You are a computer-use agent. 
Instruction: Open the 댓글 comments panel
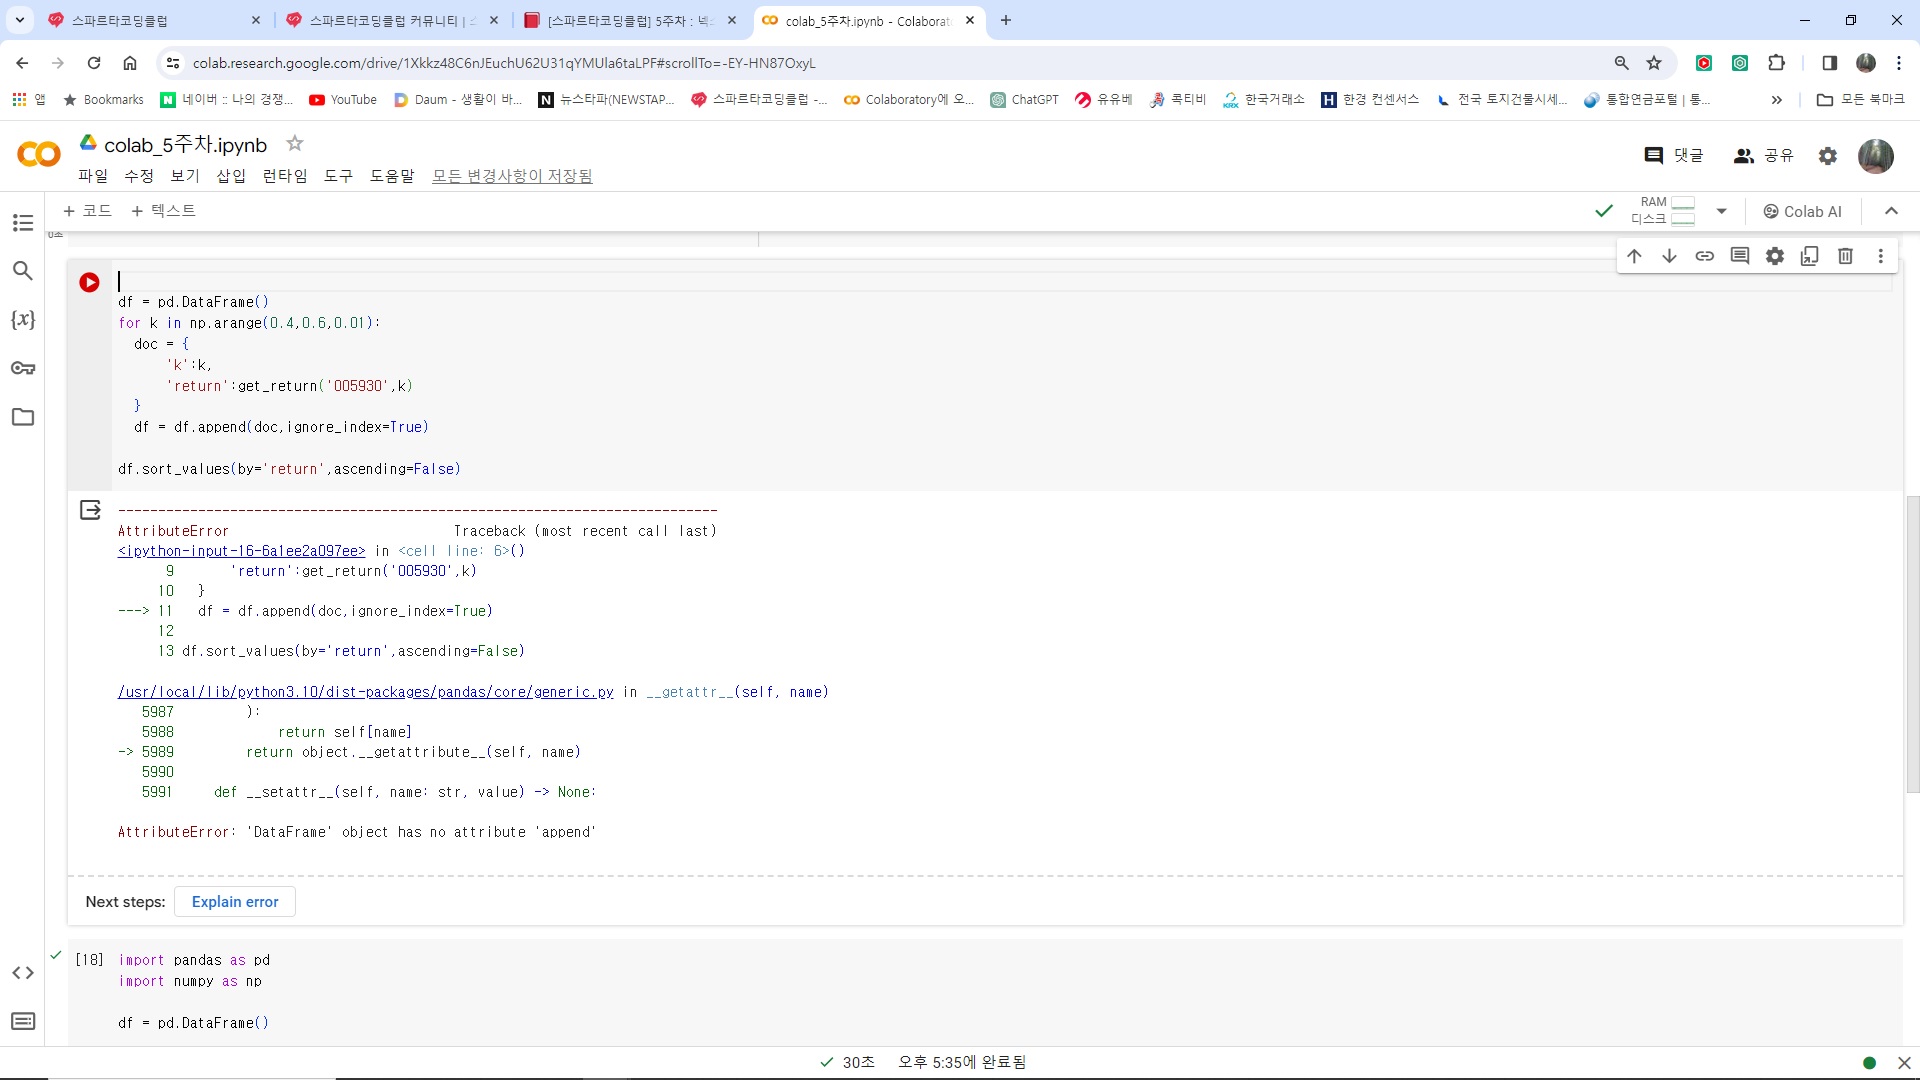click(1674, 156)
